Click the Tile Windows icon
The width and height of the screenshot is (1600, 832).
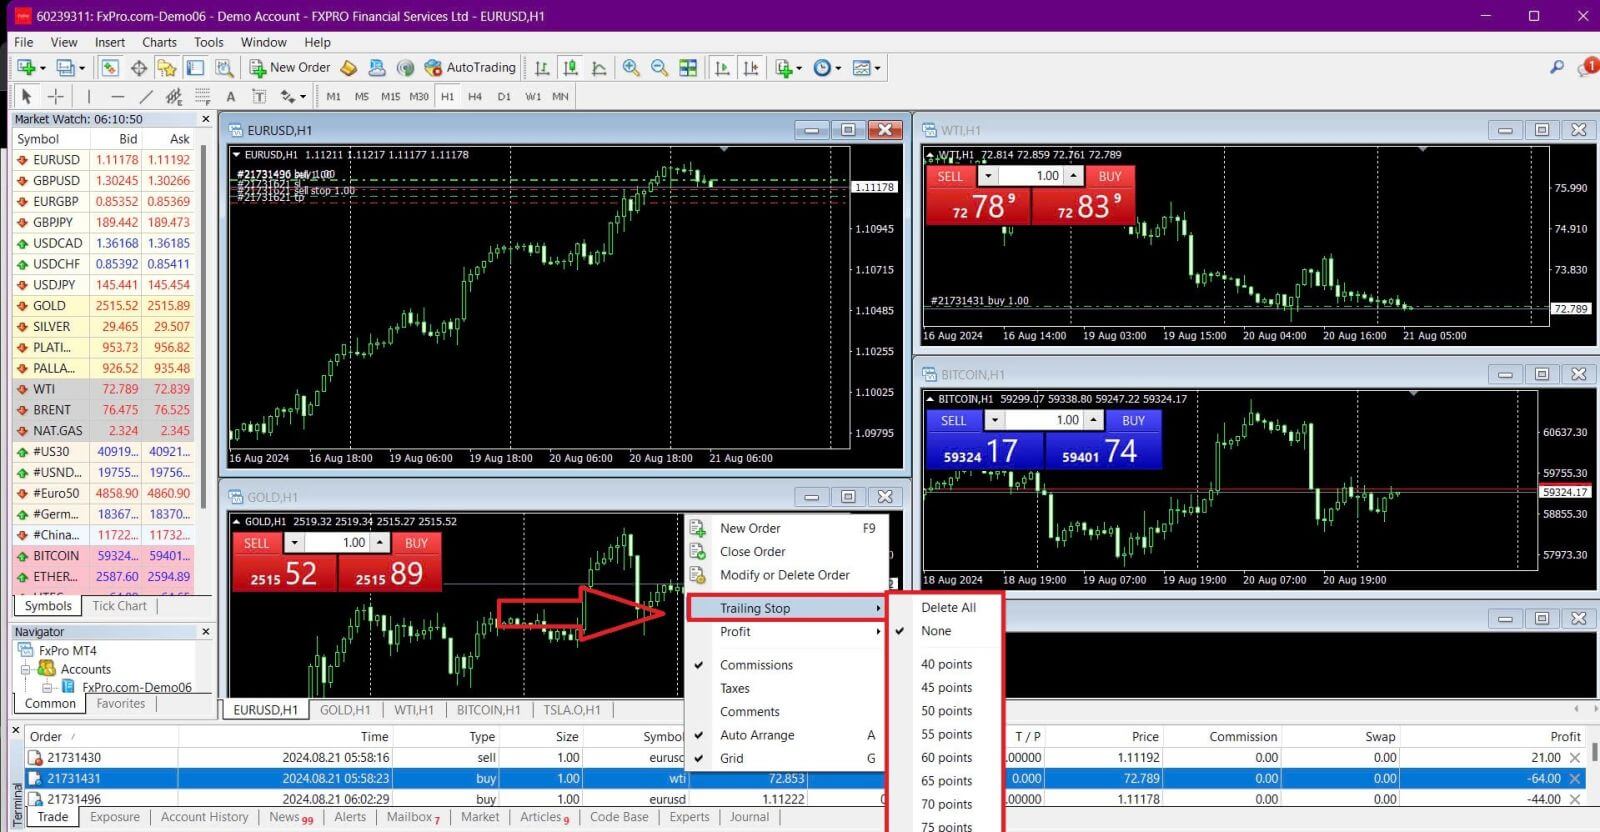click(x=688, y=68)
